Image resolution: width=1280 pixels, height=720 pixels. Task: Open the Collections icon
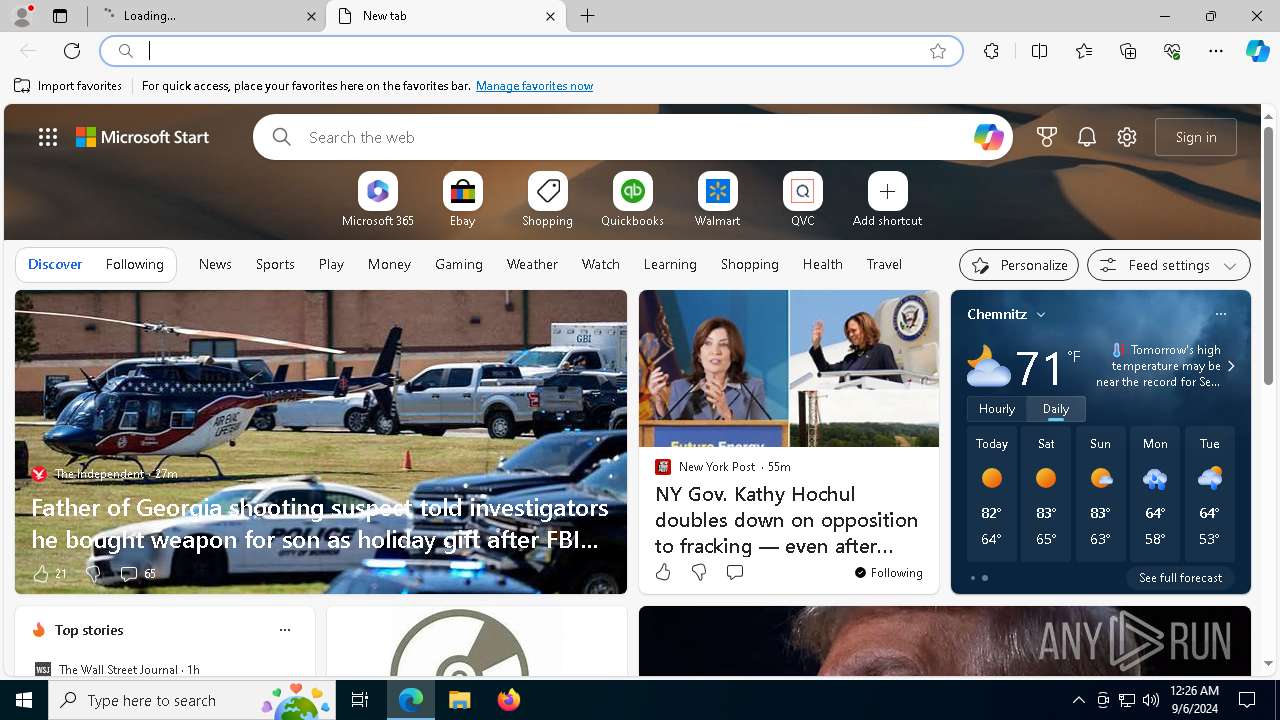[1128, 51]
